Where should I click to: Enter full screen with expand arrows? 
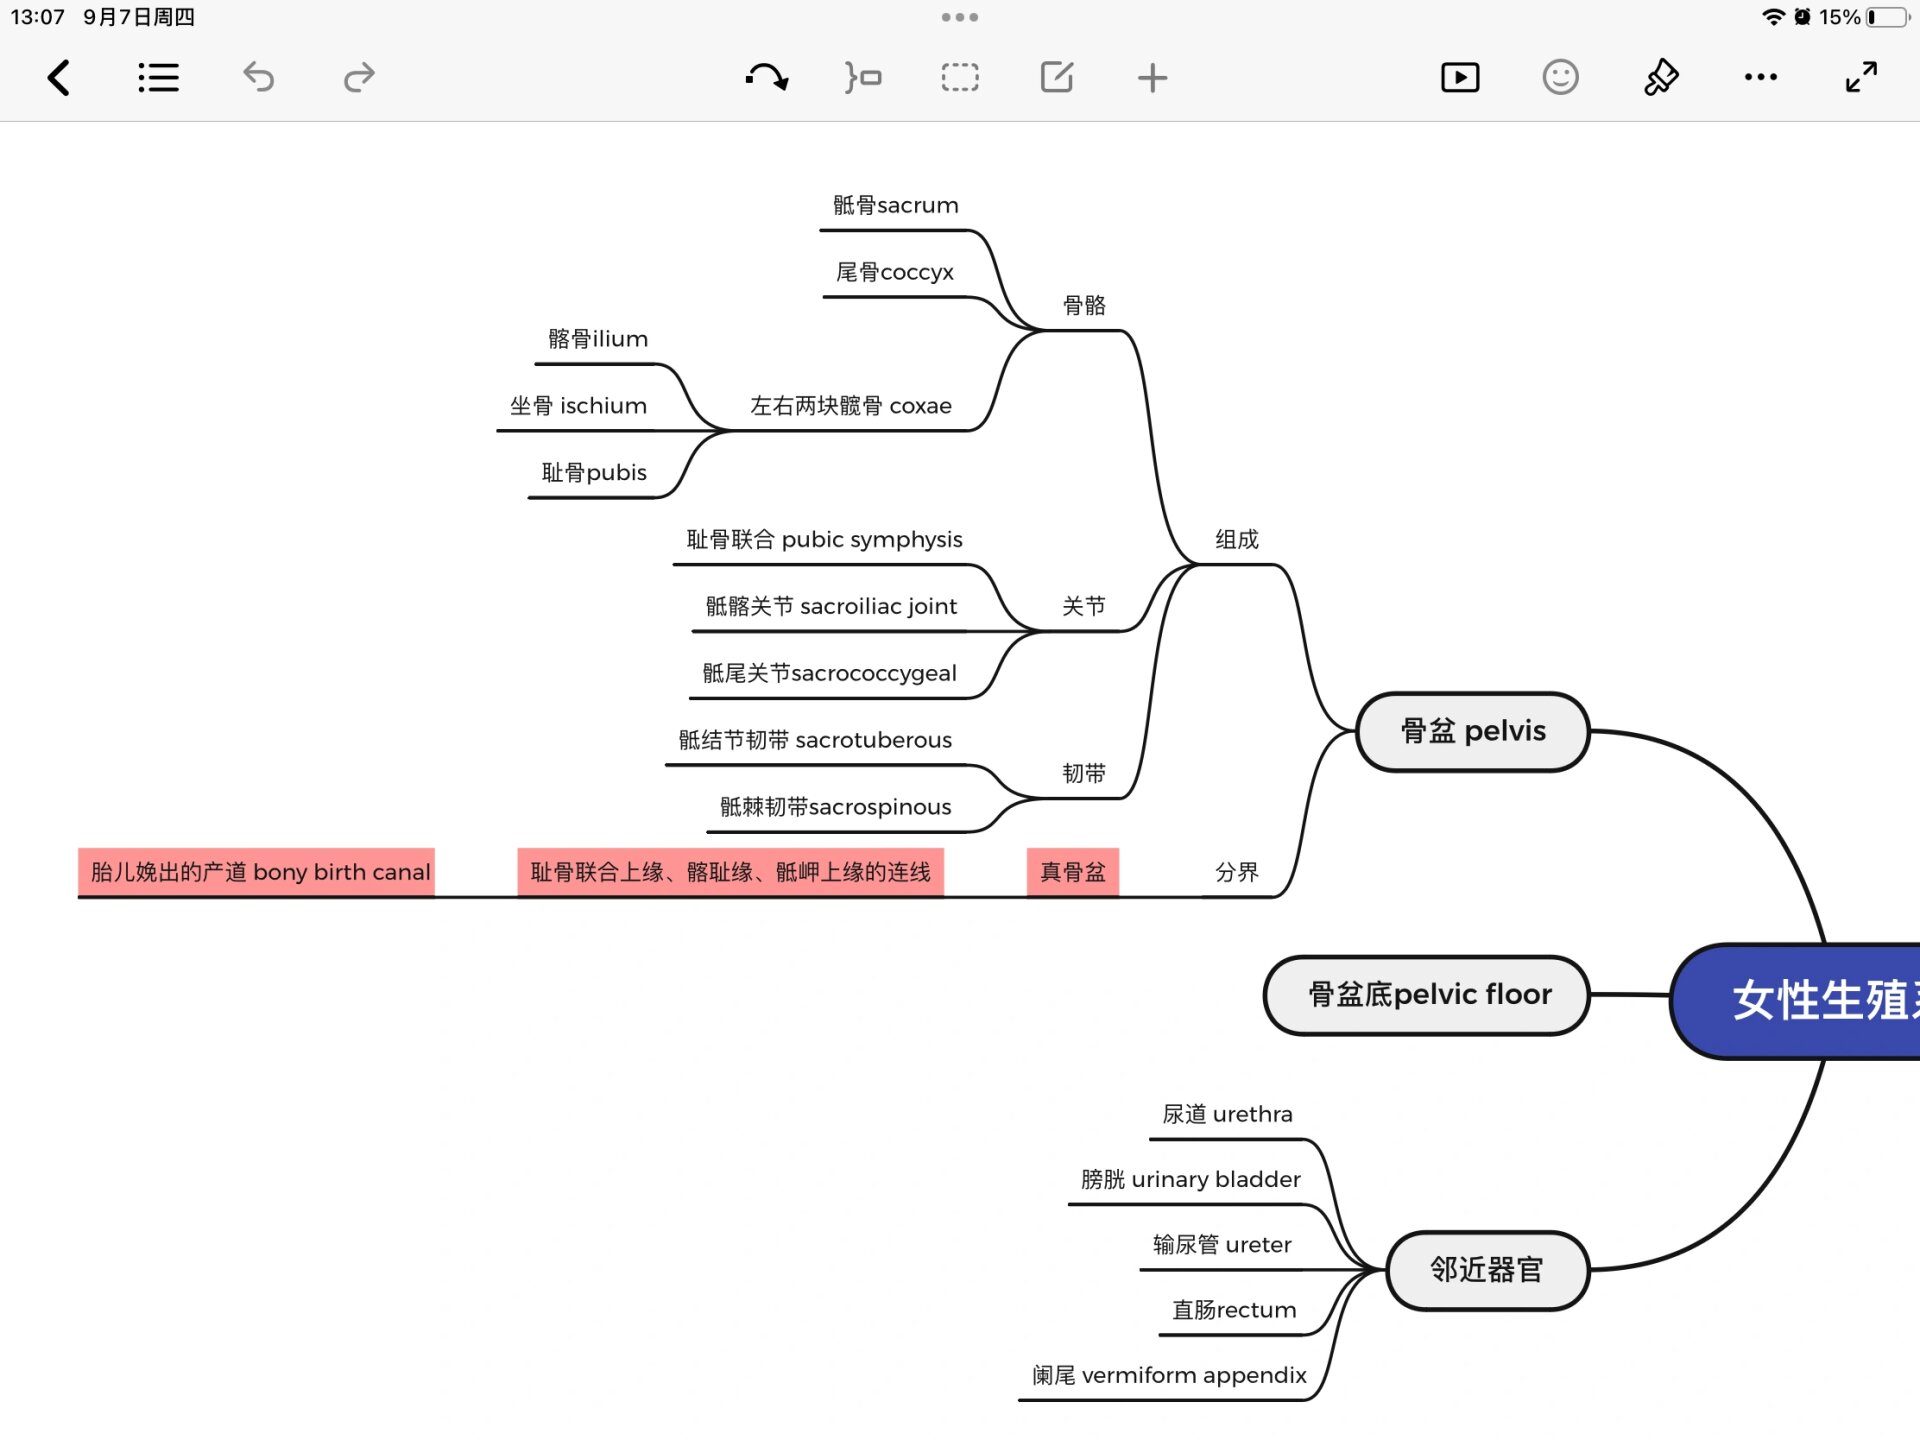(x=1861, y=77)
